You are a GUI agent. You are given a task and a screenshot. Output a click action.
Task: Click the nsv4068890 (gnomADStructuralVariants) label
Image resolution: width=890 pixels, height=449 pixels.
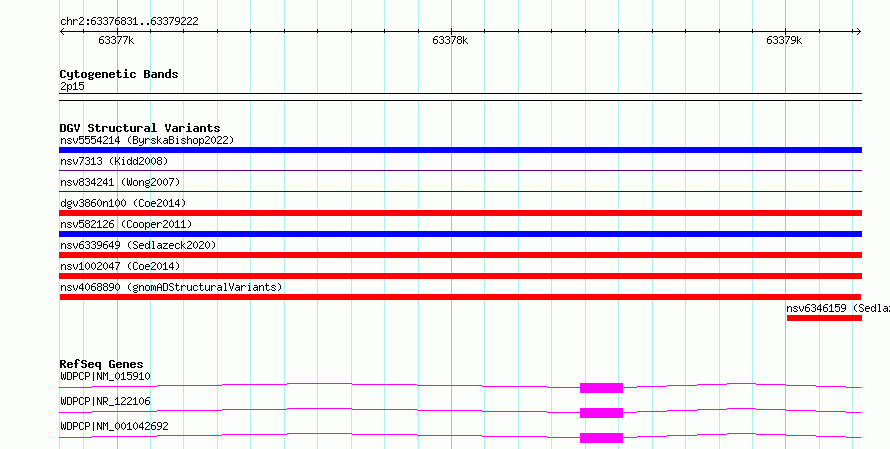pos(171,287)
